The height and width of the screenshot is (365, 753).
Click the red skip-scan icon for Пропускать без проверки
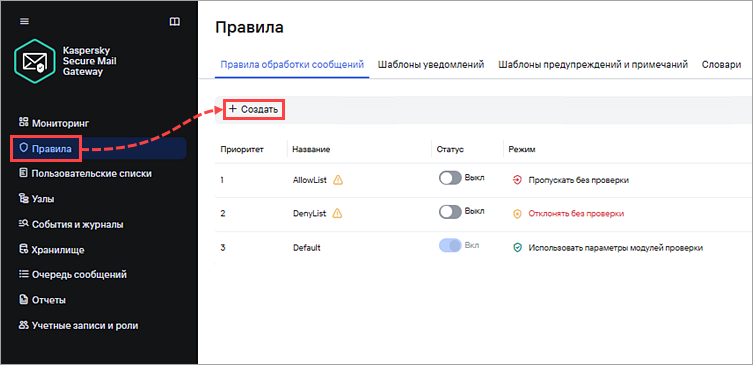pos(517,180)
